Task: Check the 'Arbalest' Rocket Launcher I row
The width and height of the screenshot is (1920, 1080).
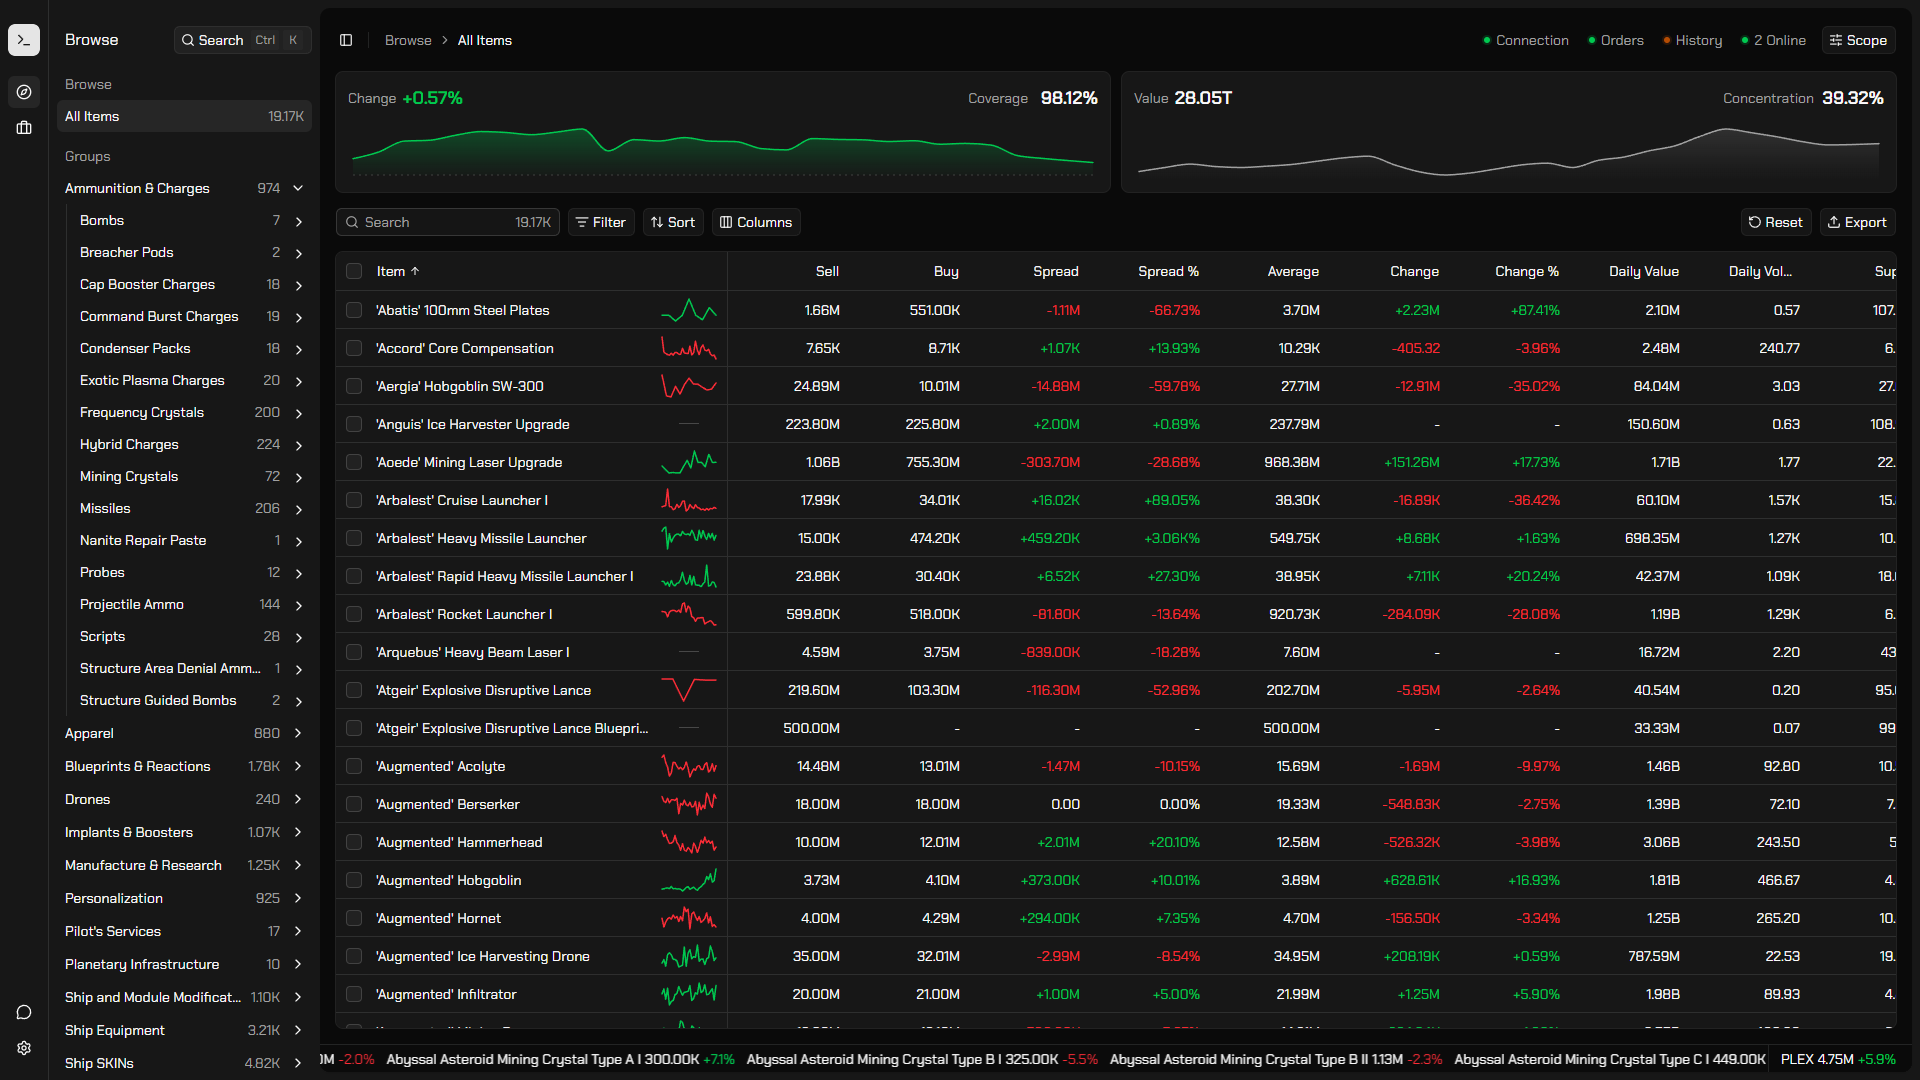Action: coord(354,614)
